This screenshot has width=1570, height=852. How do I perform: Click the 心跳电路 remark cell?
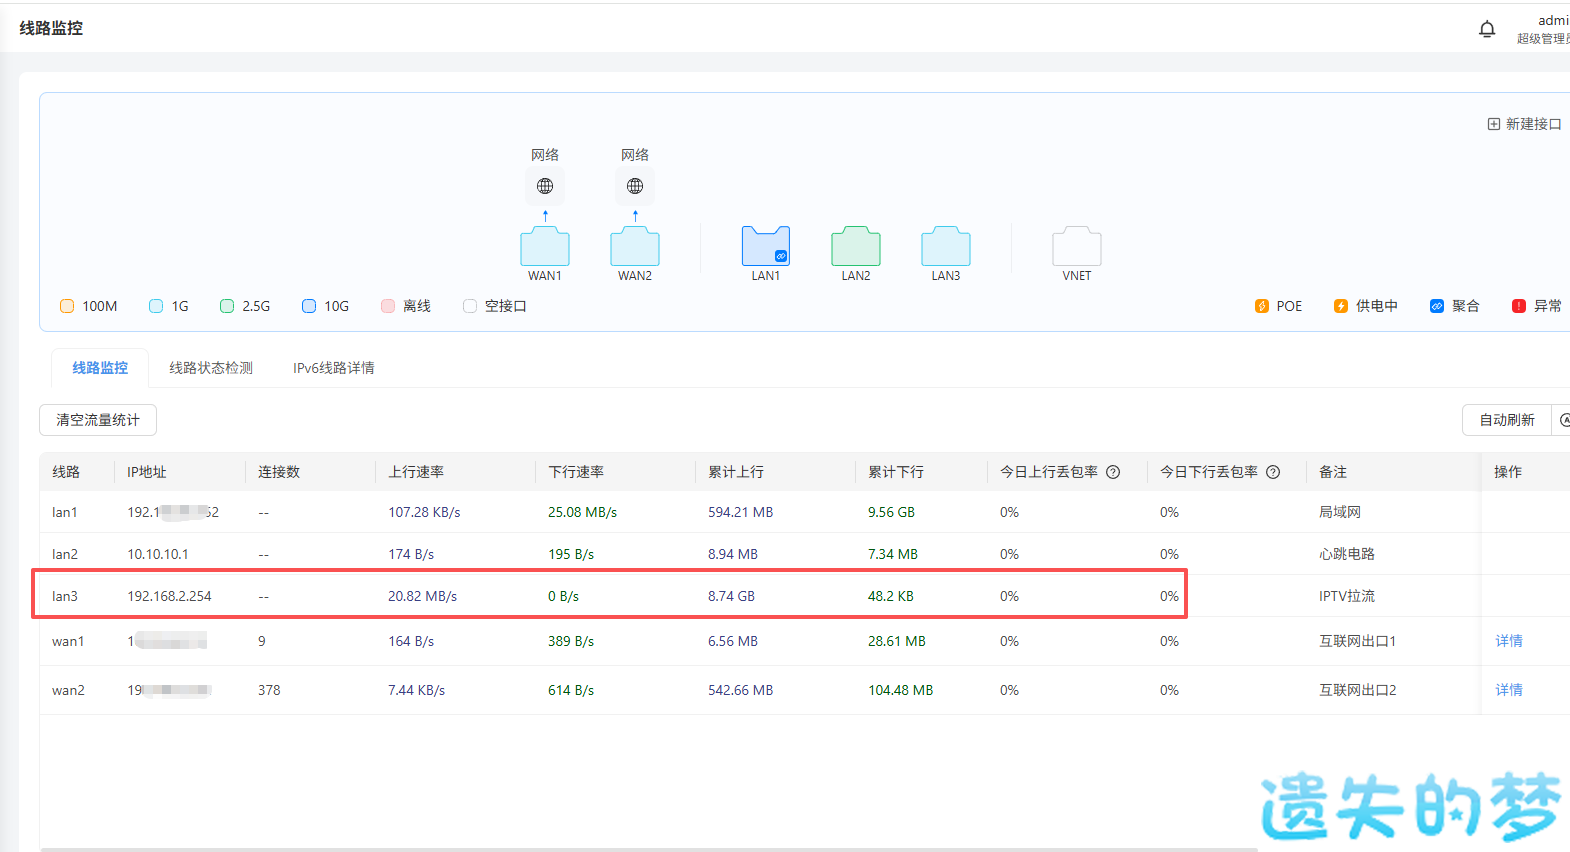click(x=1347, y=554)
